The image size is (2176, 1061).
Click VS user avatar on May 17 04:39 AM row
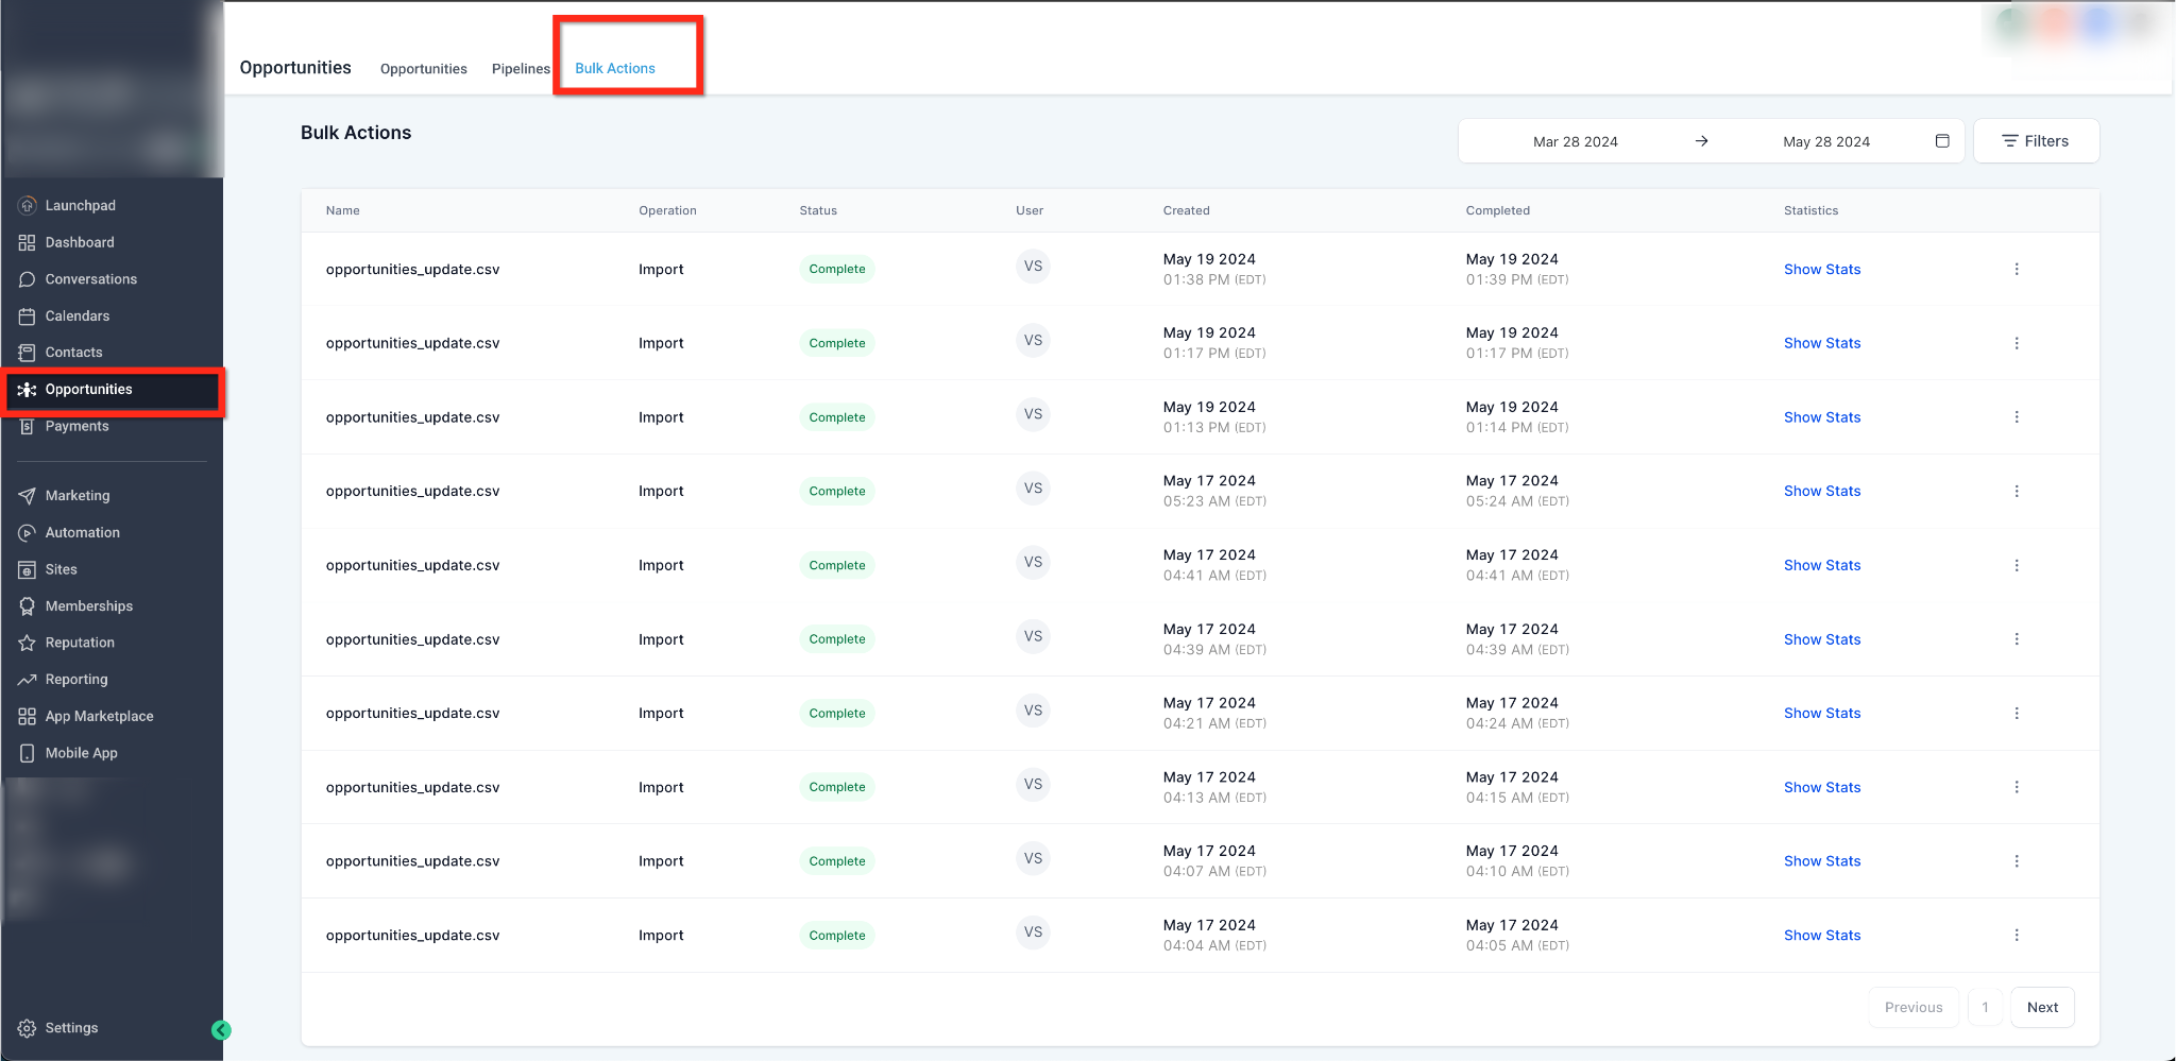coord(1033,636)
